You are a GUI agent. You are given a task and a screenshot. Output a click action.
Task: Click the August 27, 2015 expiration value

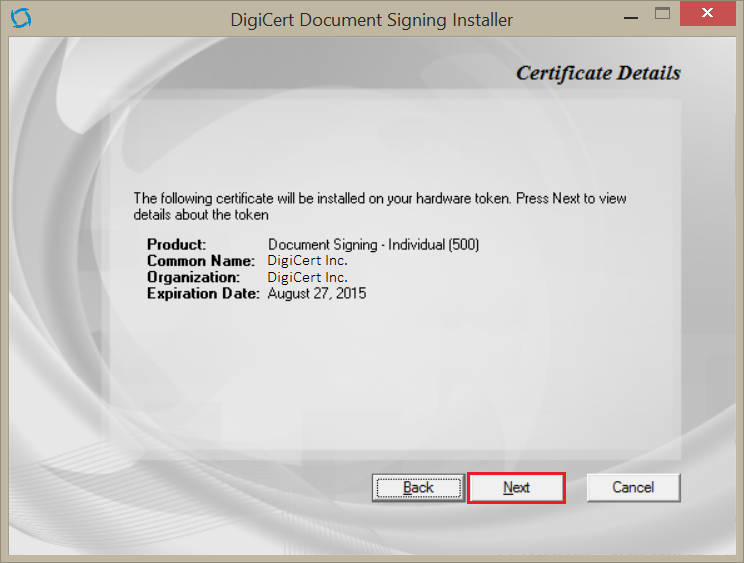tap(317, 294)
